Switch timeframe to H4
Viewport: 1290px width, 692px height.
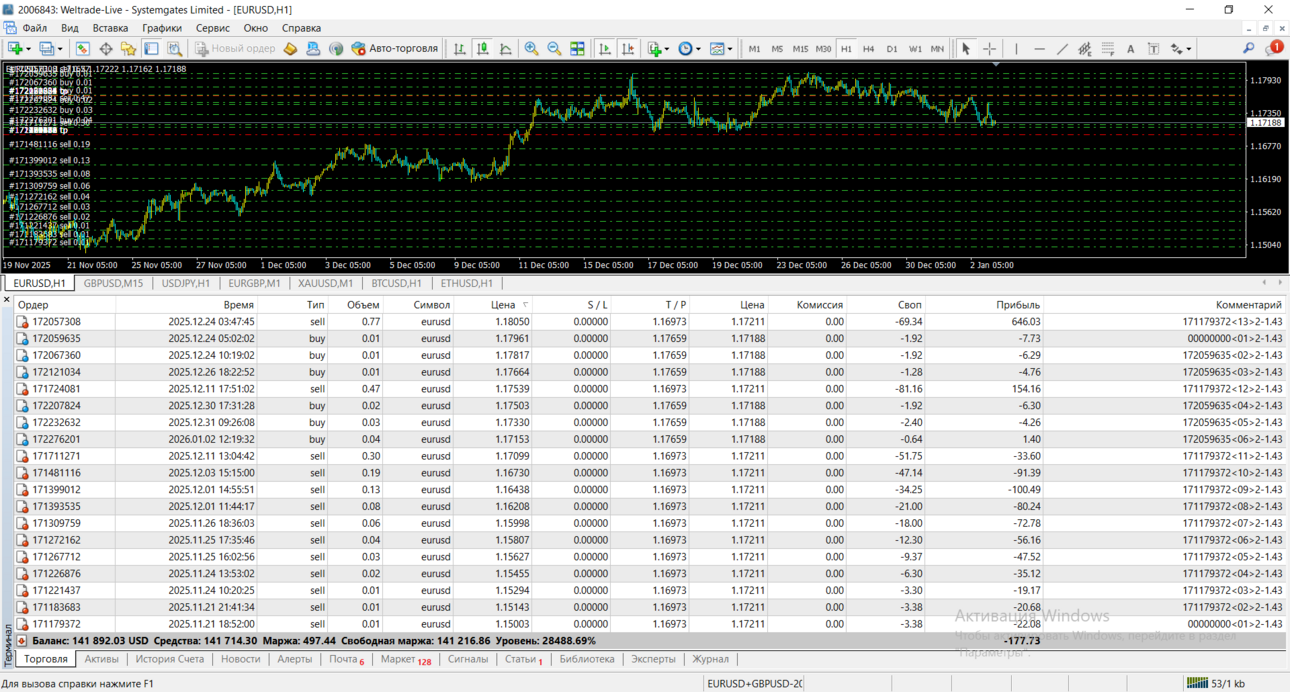click(x=868, y=48)
